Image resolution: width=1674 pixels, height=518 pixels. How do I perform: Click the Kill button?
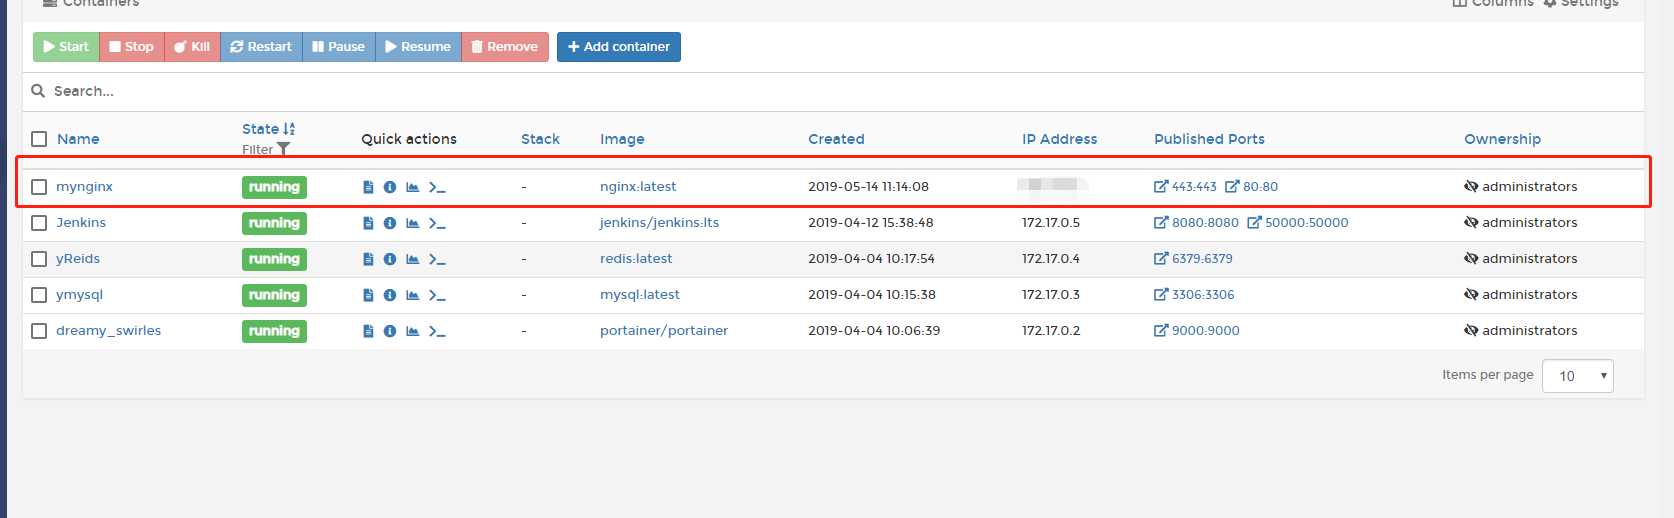pos(192,47)
